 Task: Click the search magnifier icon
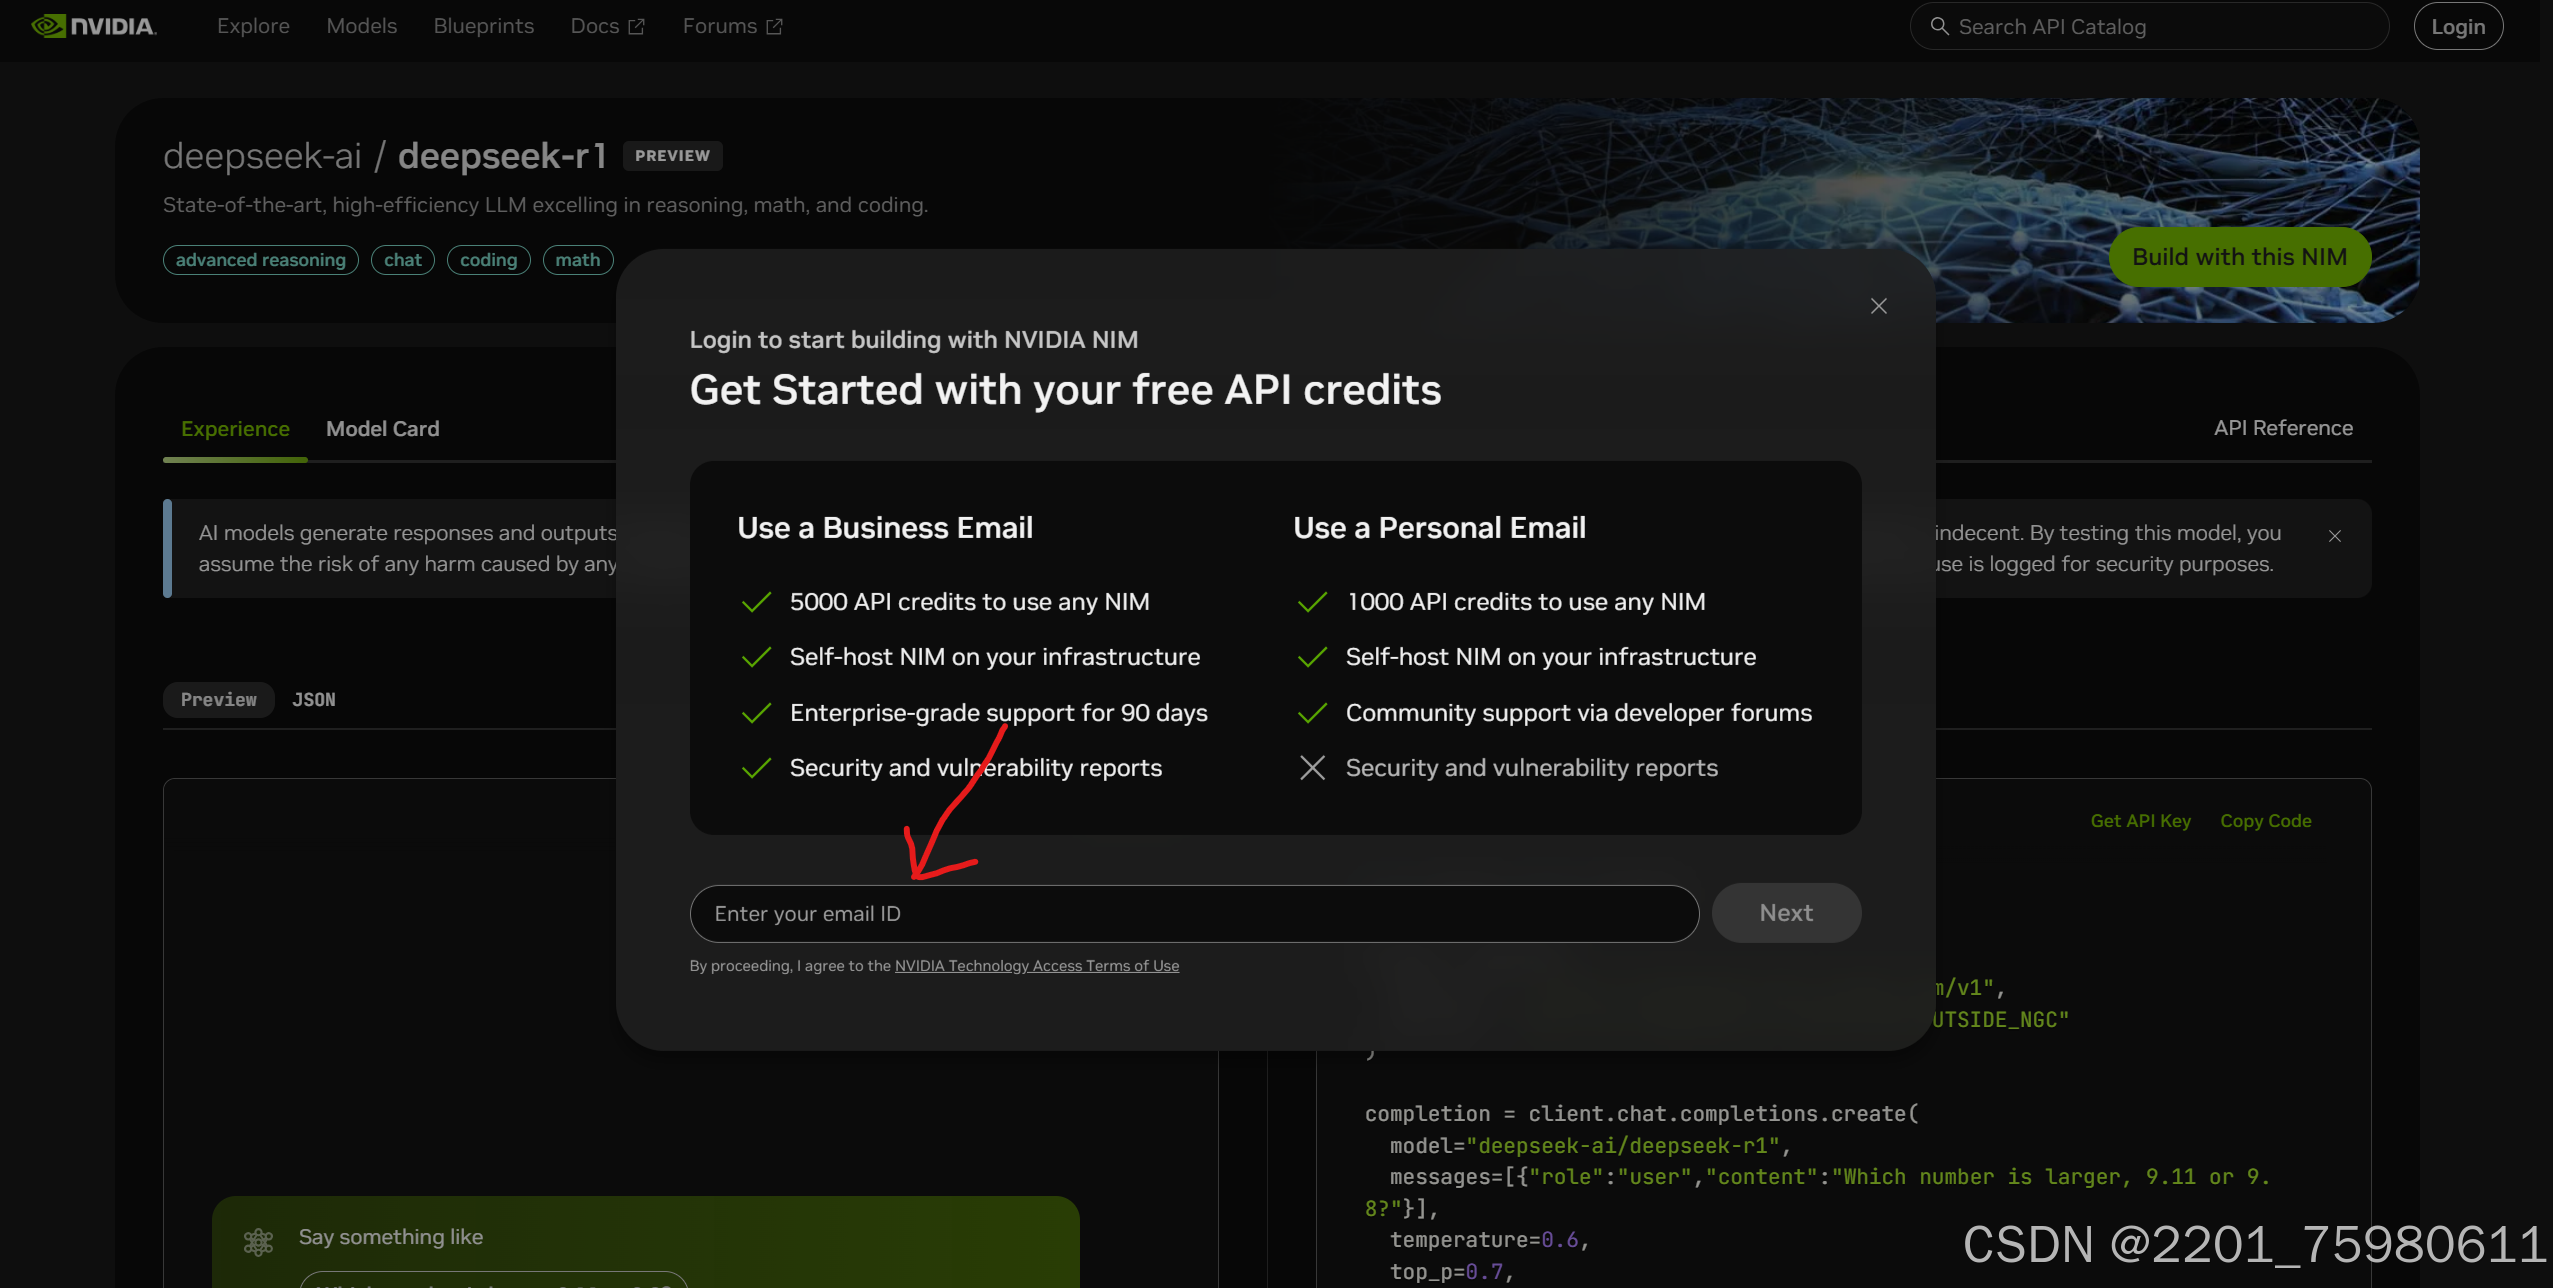(x=1939, y=27)
